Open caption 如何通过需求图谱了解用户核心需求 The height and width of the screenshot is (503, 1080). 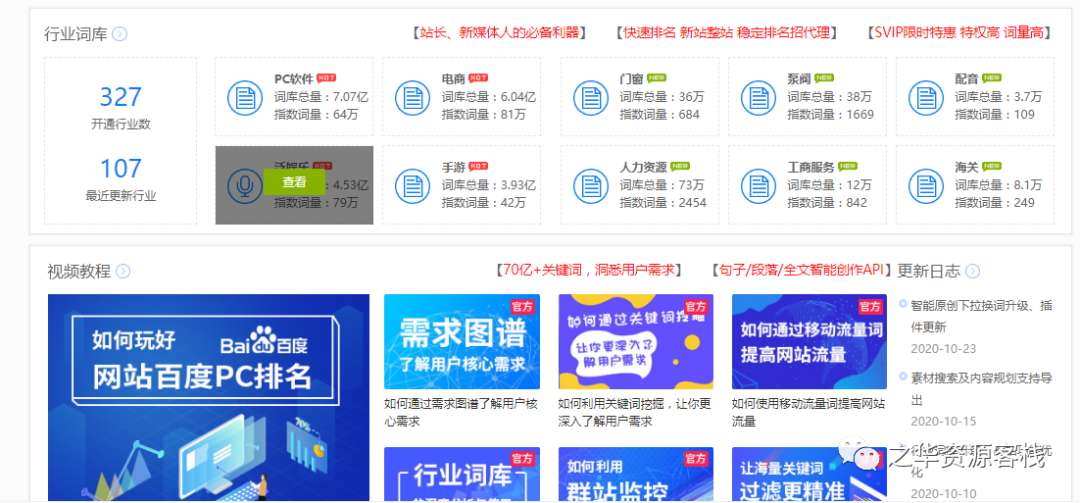(x=461, y=412)
